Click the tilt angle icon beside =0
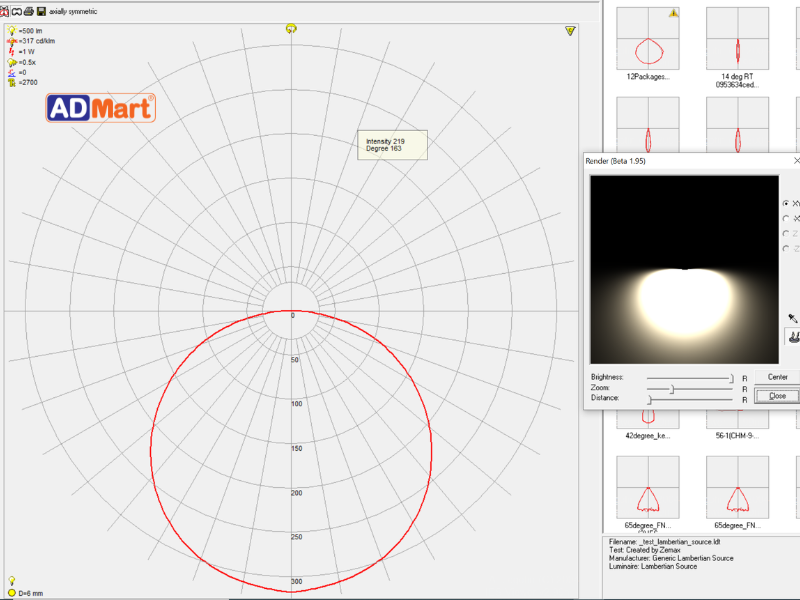The width and height of the screenshot is (800, 600). point(11,72)
